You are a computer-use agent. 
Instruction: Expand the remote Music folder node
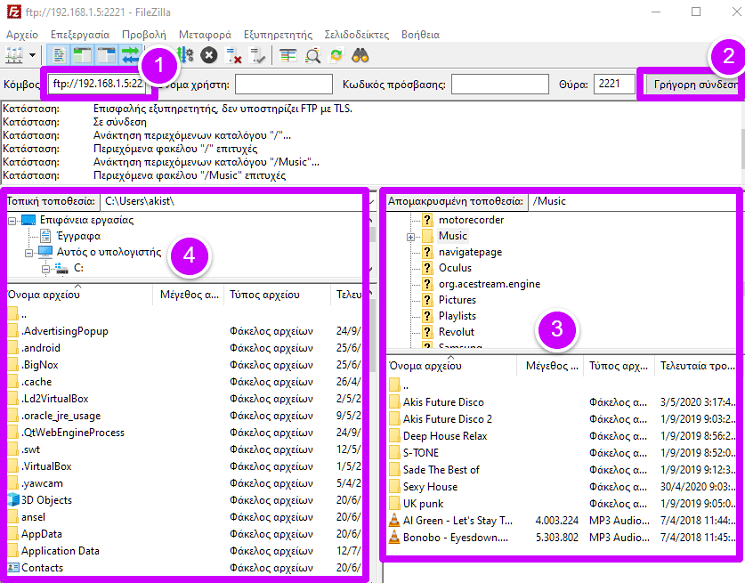(x=411, y=237)
